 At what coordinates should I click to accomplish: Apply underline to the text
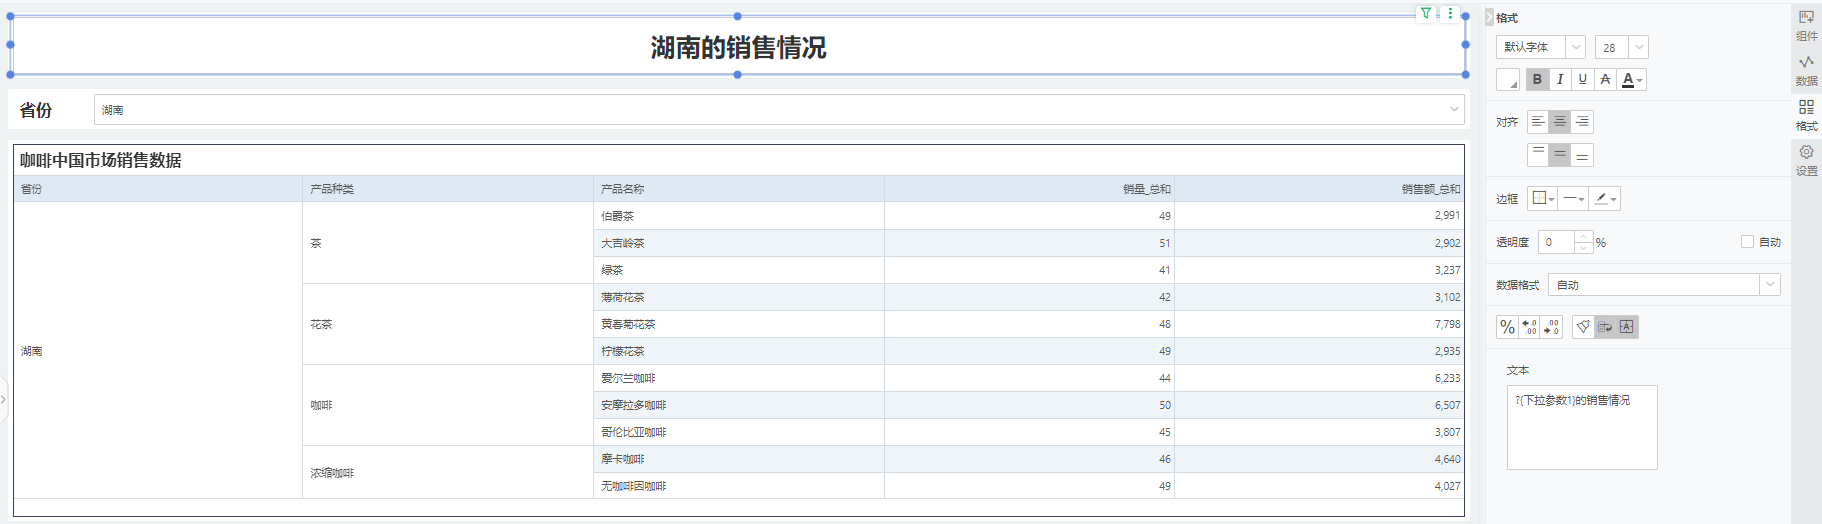pos(1583,80)
